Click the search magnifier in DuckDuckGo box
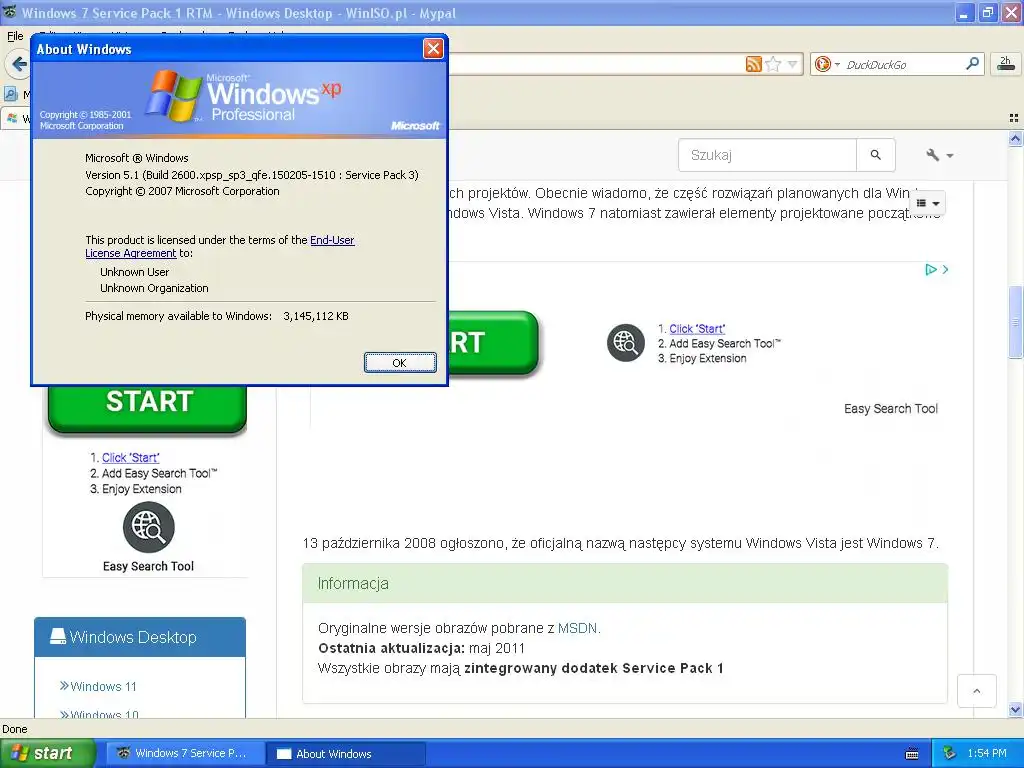 click(x=972, y=63)
